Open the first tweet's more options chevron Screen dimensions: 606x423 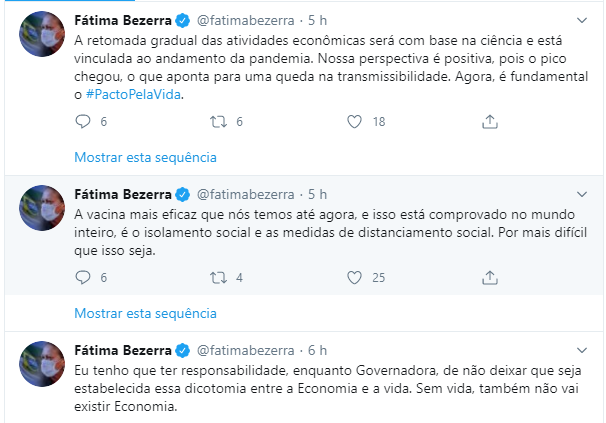point(583,20)
